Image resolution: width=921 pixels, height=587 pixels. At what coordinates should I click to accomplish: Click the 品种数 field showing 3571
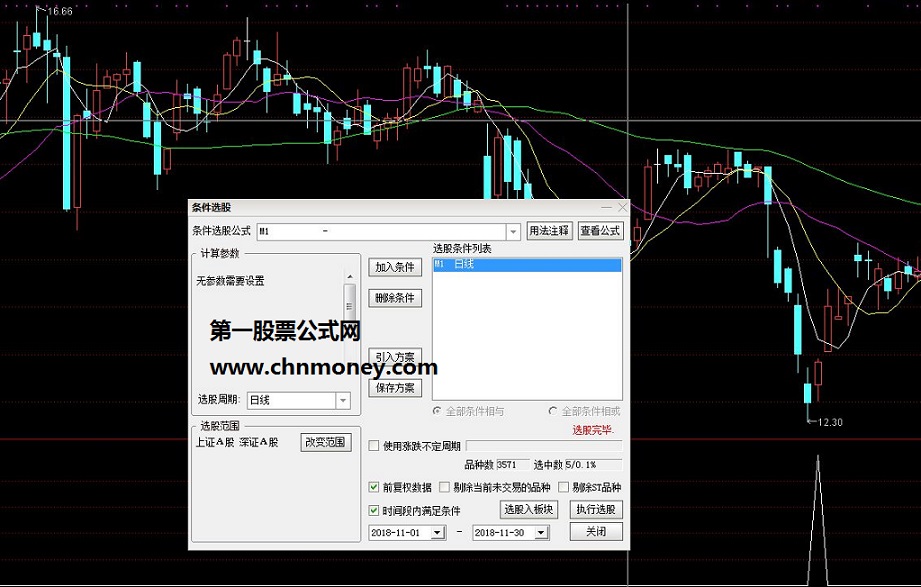513,465
